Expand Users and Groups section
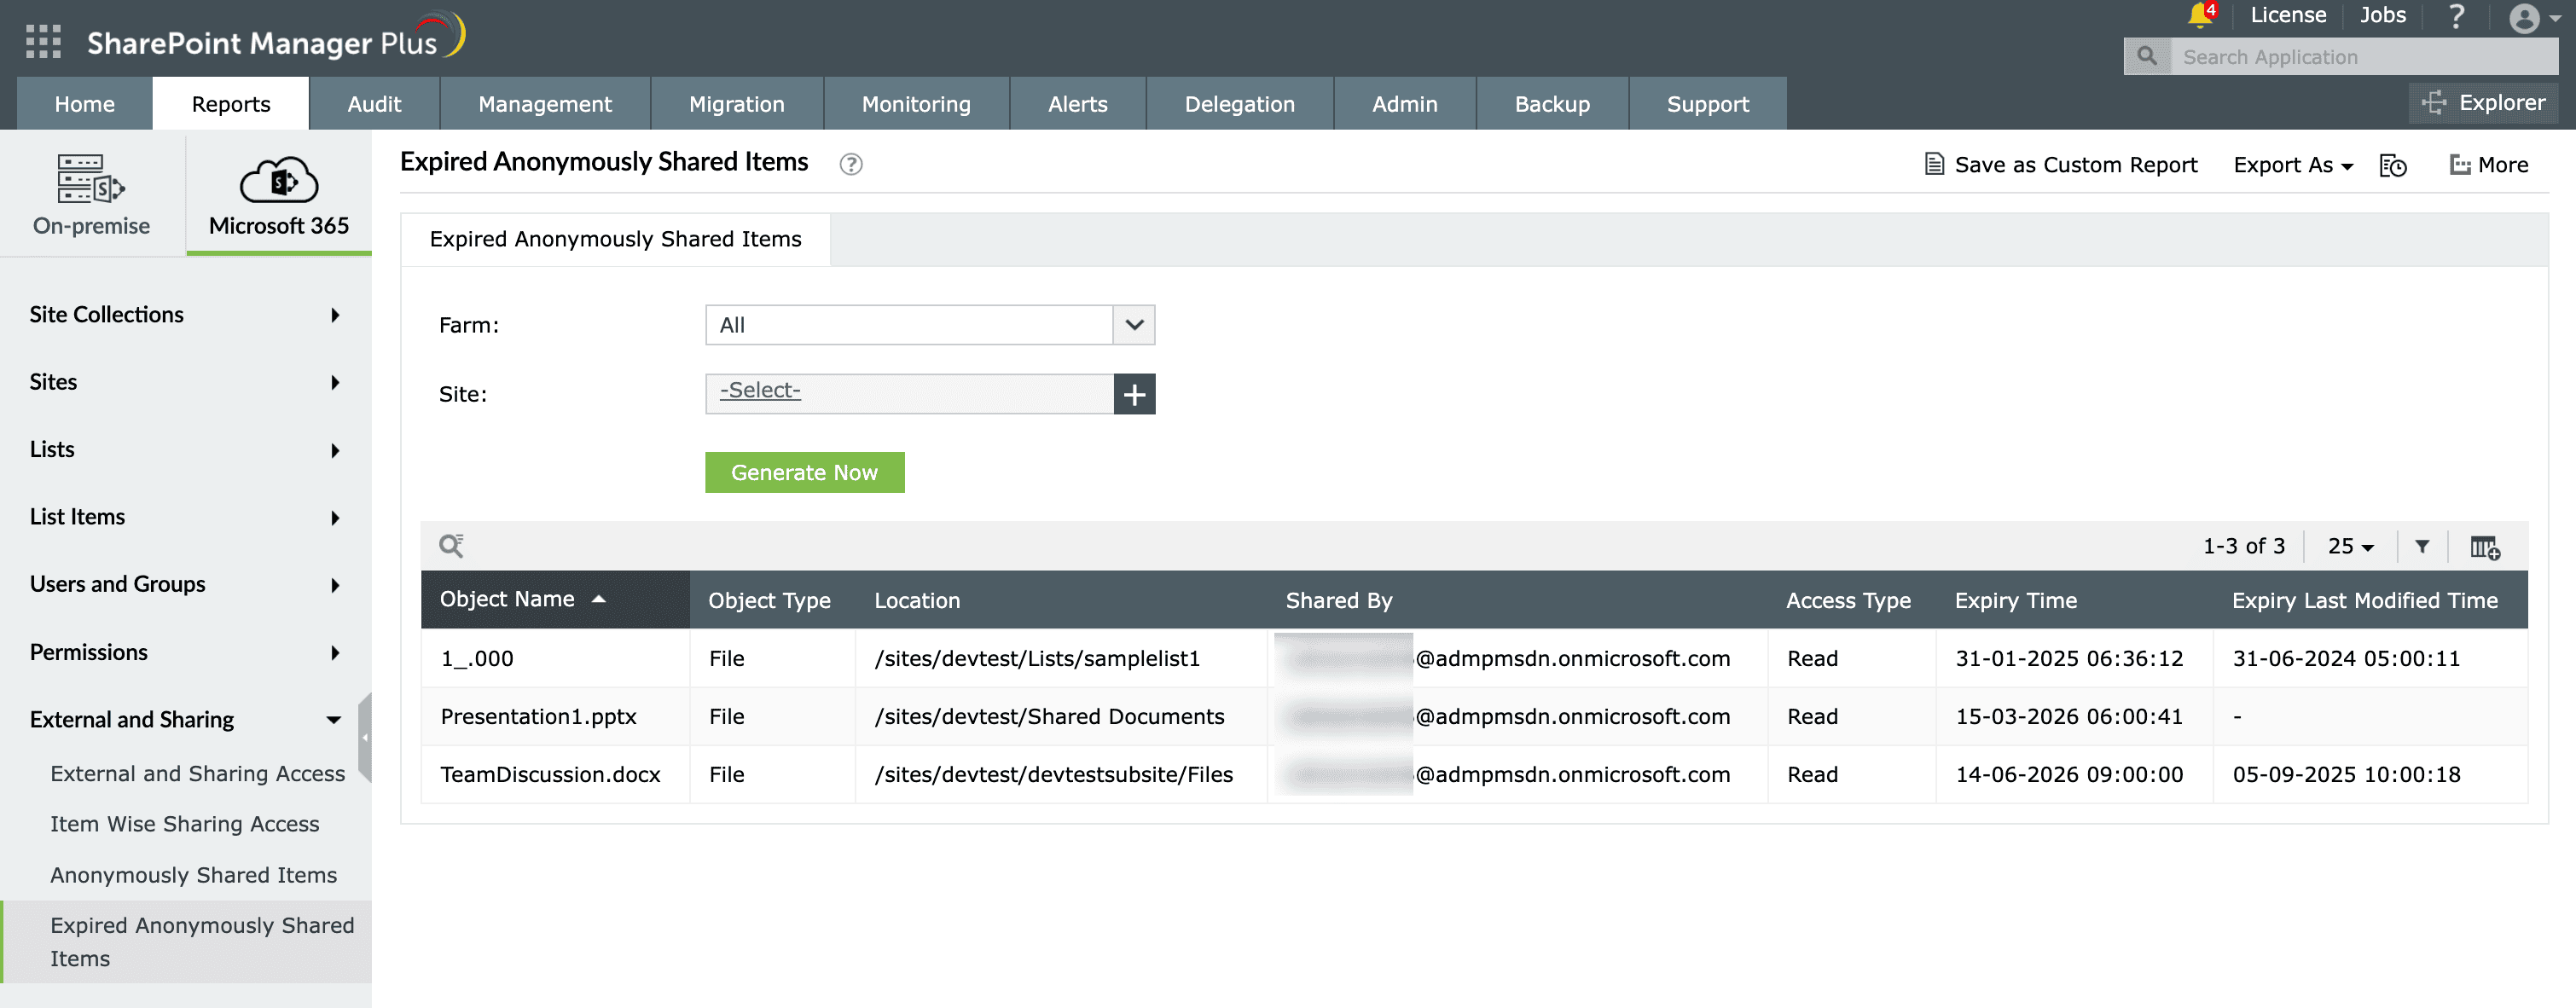This screenshot has width=2576, height=1008. [x=186, y=585]
